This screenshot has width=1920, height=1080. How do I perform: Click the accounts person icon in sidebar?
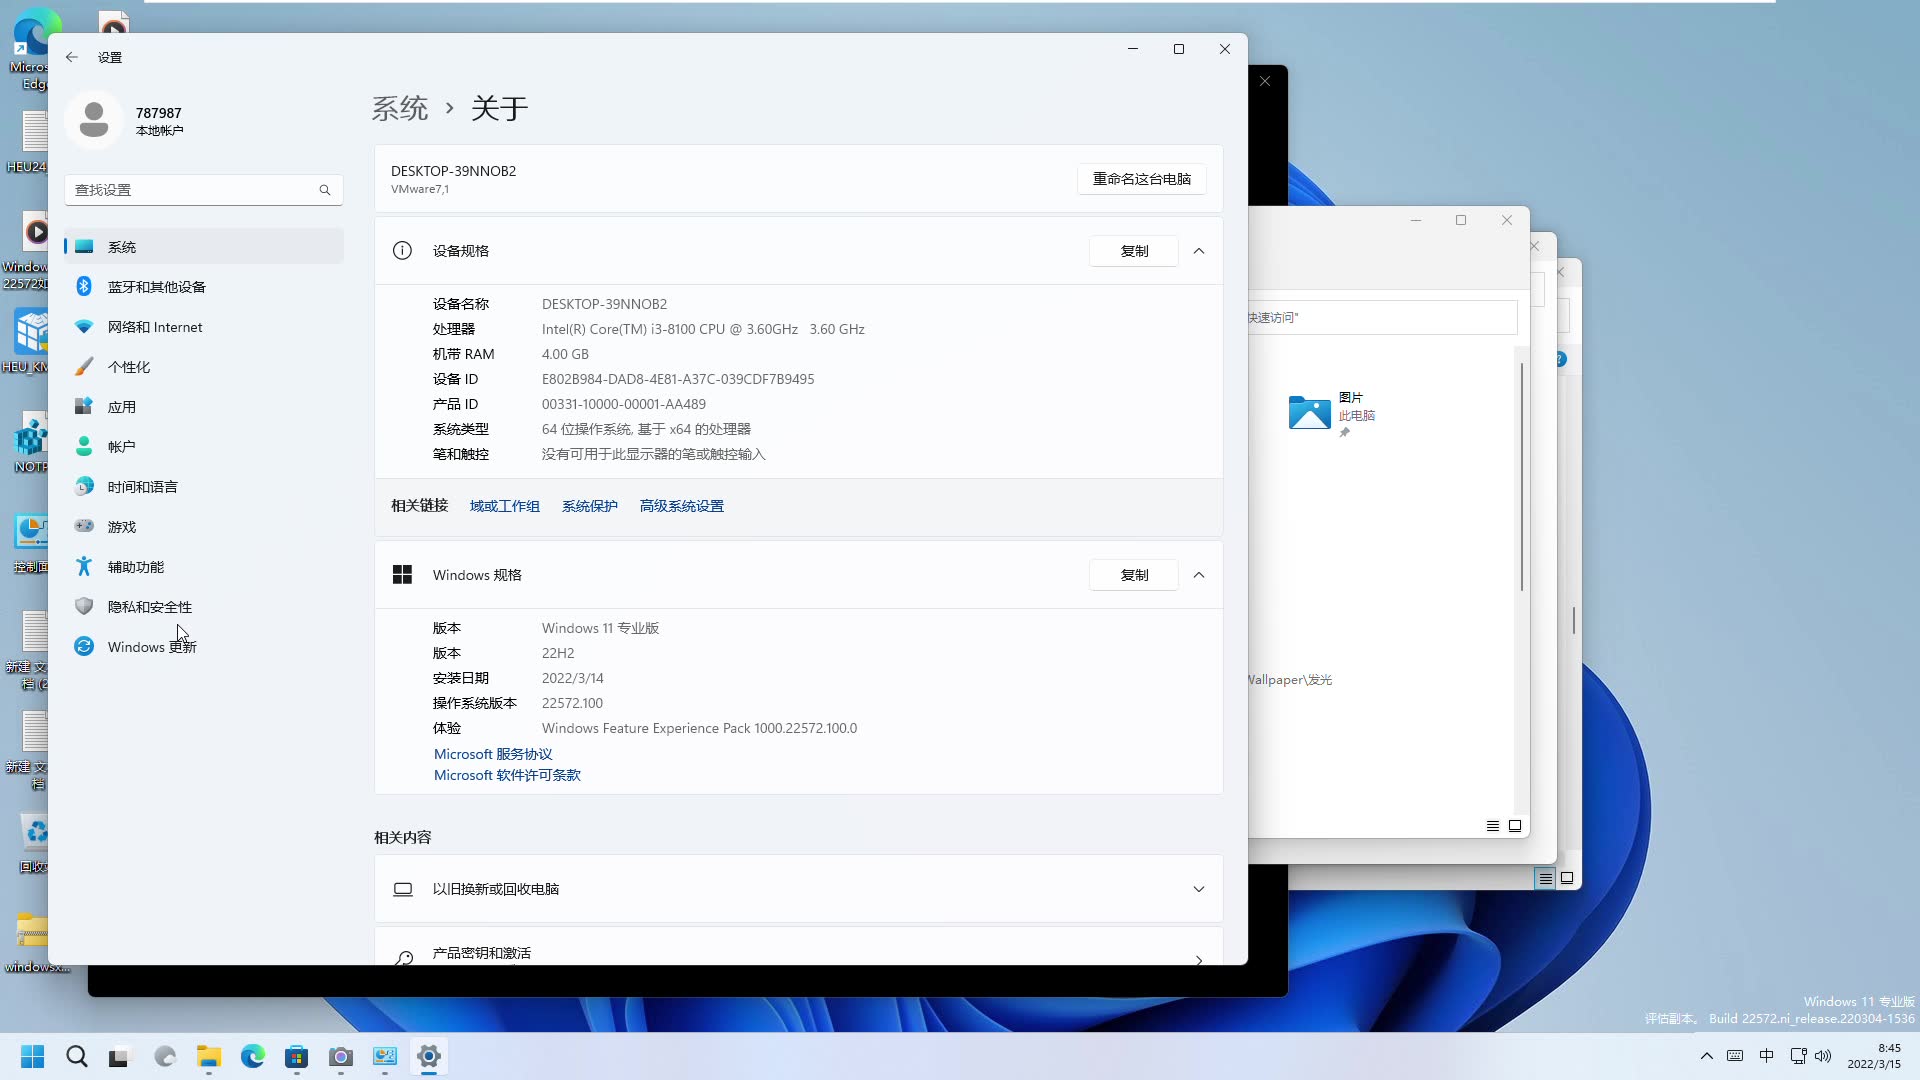tap(84, 447)
